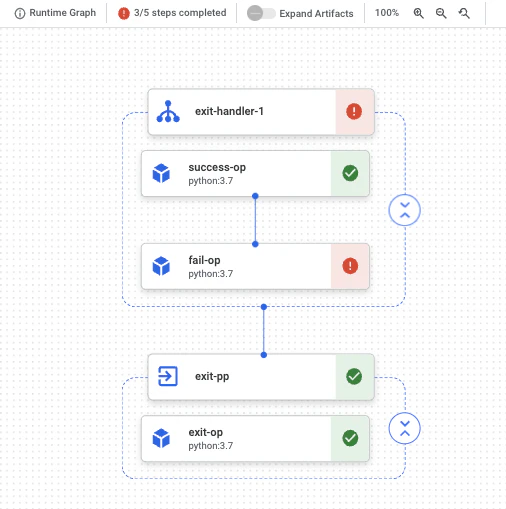The height and width of the screenshot is (509, 506).
Task: Click the exit-op blue cube icon
Action: pyautogui.click(x=161, y=438)
